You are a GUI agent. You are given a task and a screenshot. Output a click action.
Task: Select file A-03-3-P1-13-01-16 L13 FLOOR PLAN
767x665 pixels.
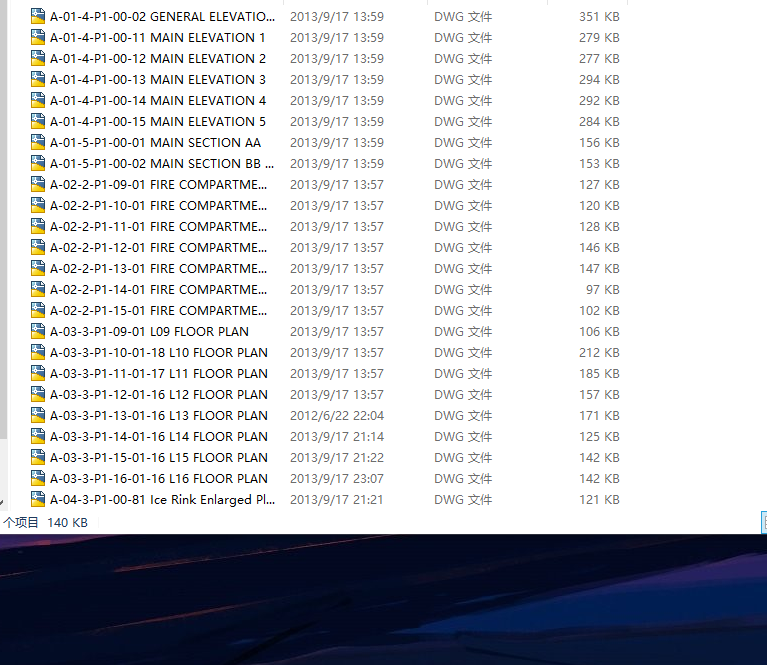point(159,416)
